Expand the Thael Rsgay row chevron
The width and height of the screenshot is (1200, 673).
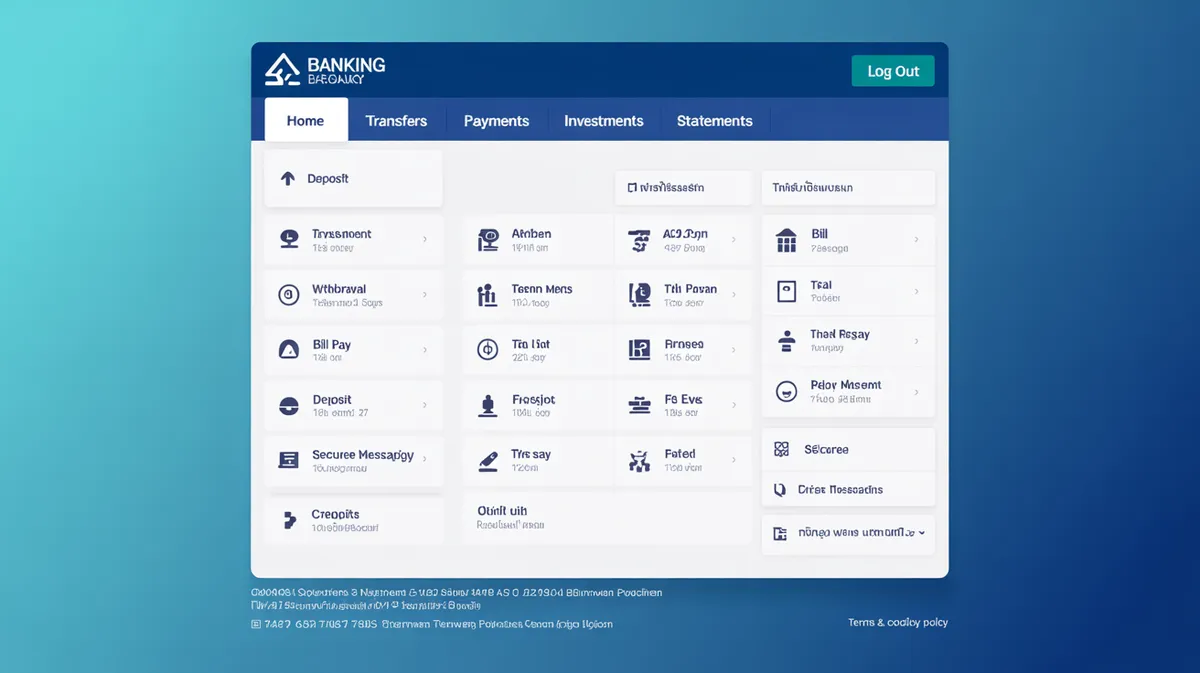tap(917, 341)
